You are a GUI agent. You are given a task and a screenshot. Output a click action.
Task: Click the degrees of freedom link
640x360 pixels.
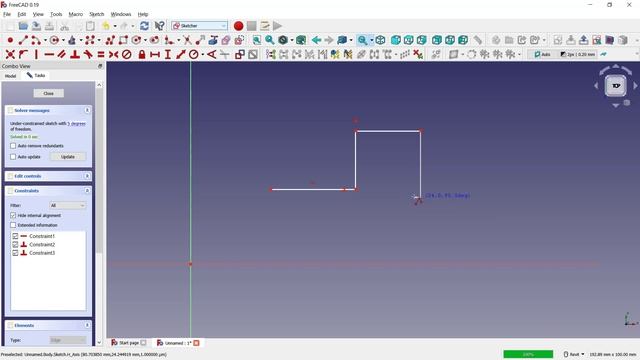coord(77,123)
